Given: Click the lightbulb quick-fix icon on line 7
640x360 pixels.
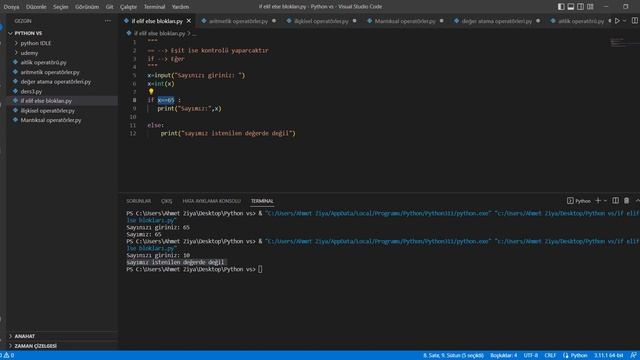Looking at the screenshot, I should (x=151, y=92).
